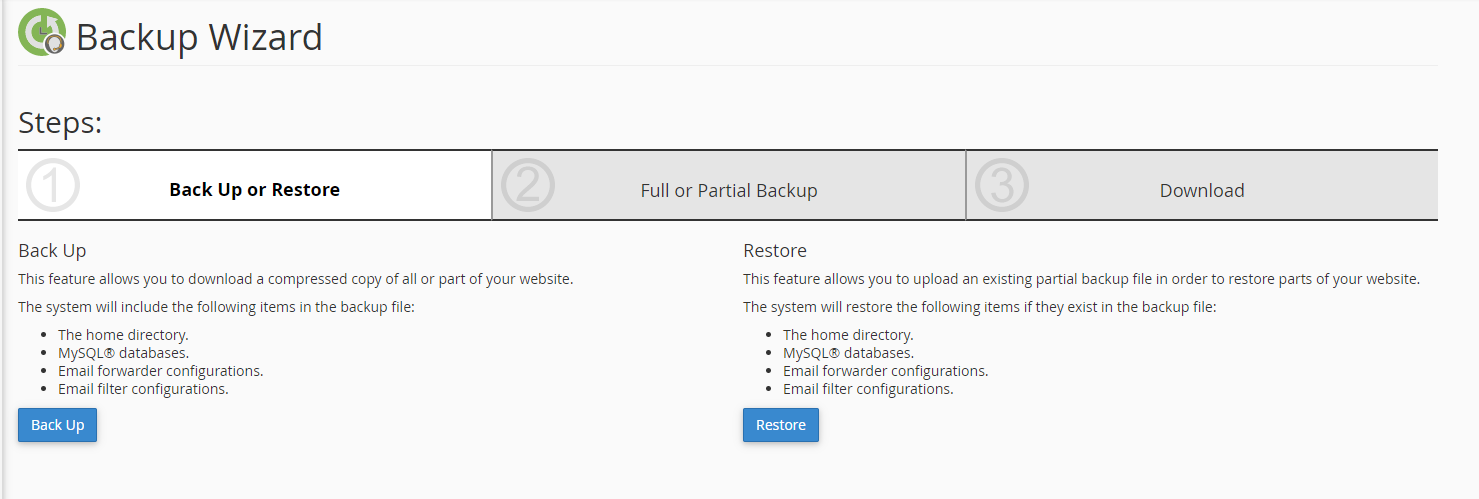The height and width of the screenshot is (499, 1479).
Task: Click the step 2 circle number icon
Action: [x=528, y=186]
